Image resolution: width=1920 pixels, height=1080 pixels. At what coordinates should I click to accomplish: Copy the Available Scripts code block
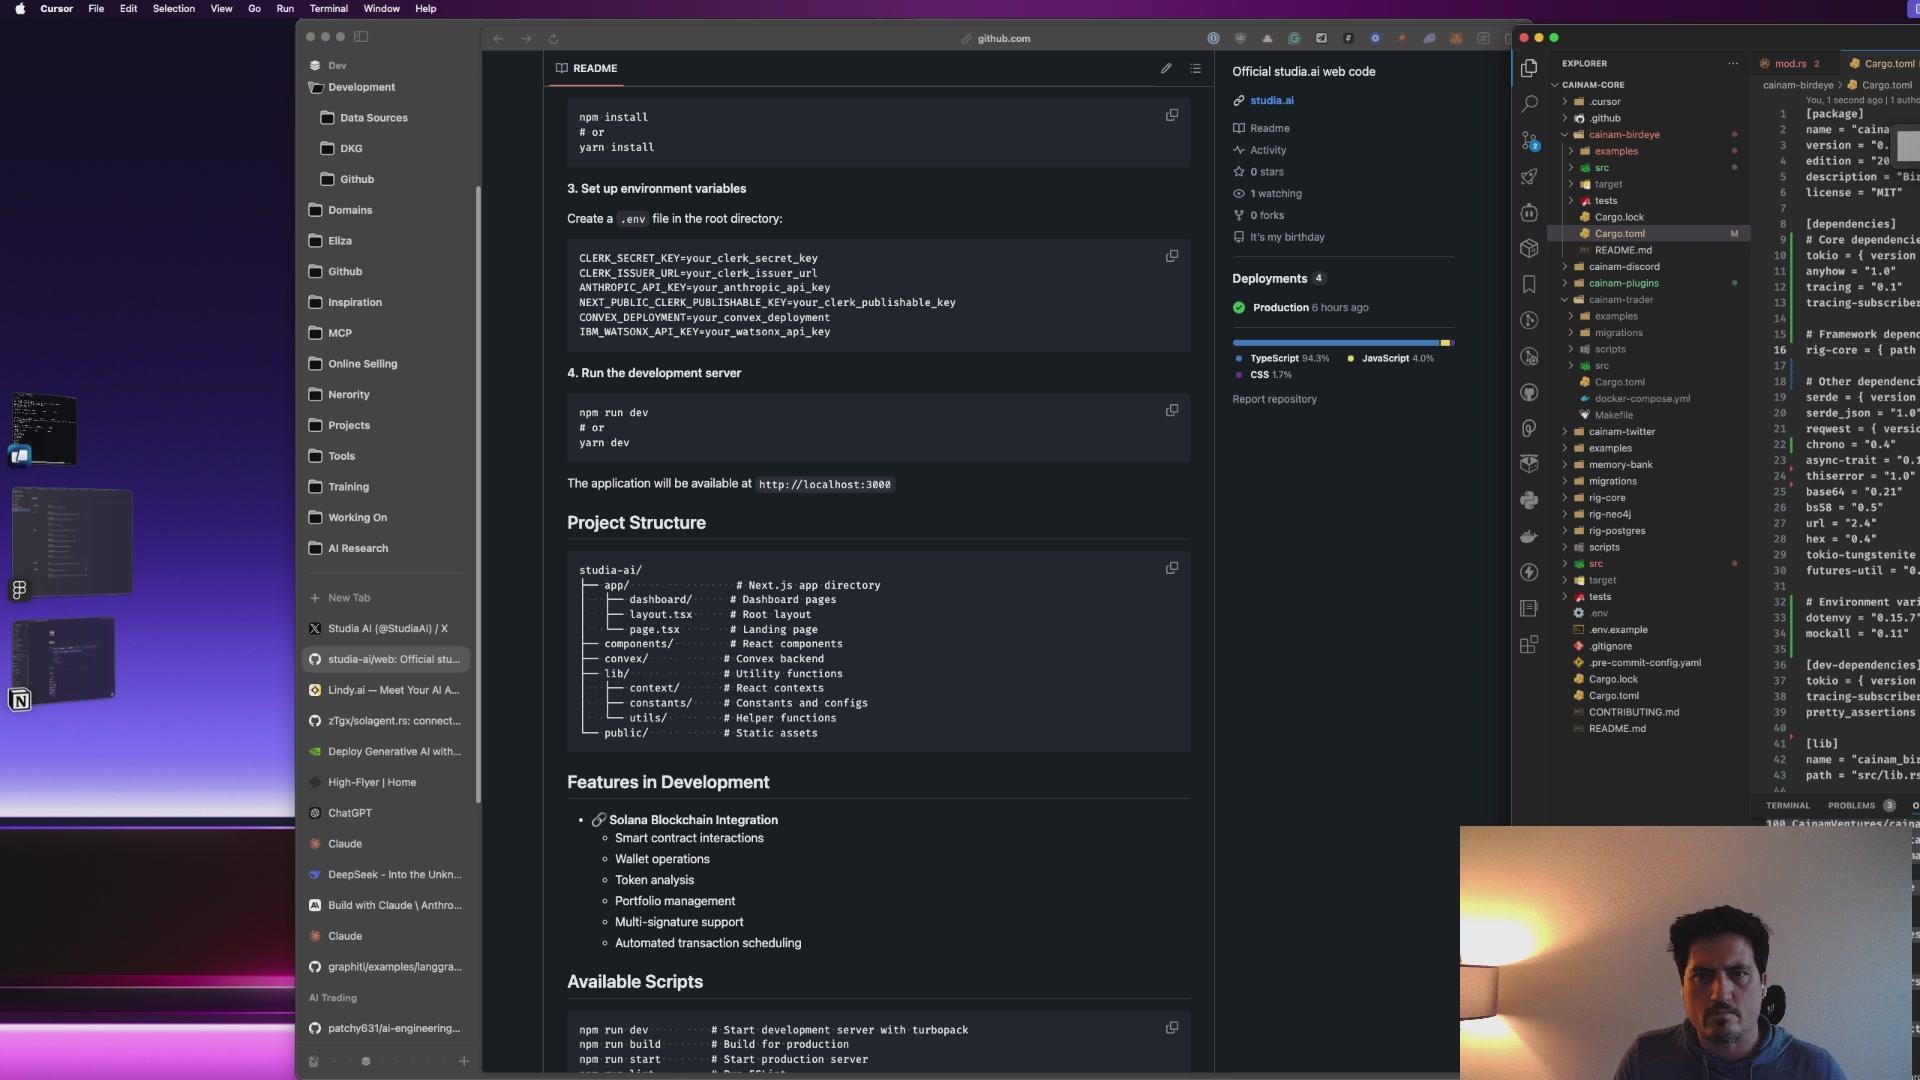click(1172, 1027)
